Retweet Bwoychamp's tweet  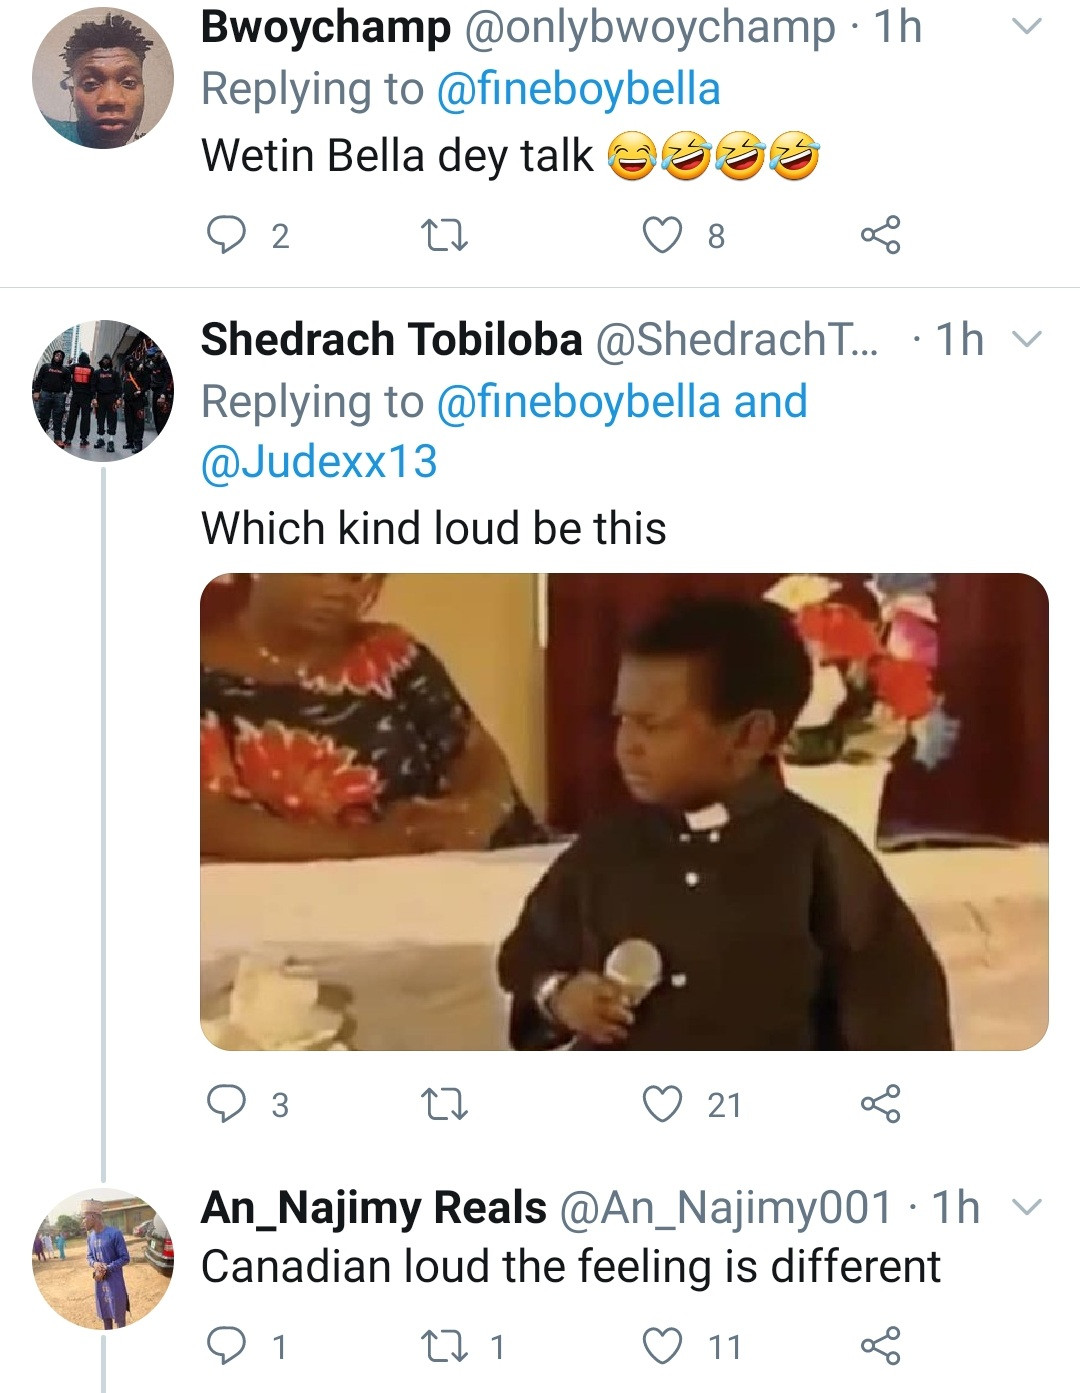444,236
